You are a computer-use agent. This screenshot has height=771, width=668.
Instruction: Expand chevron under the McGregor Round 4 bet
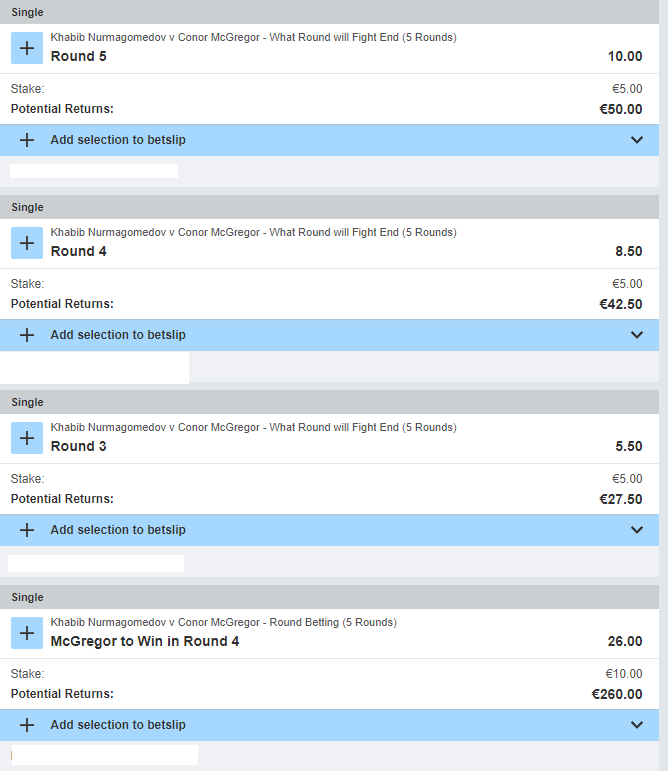(x=637, y=725)
